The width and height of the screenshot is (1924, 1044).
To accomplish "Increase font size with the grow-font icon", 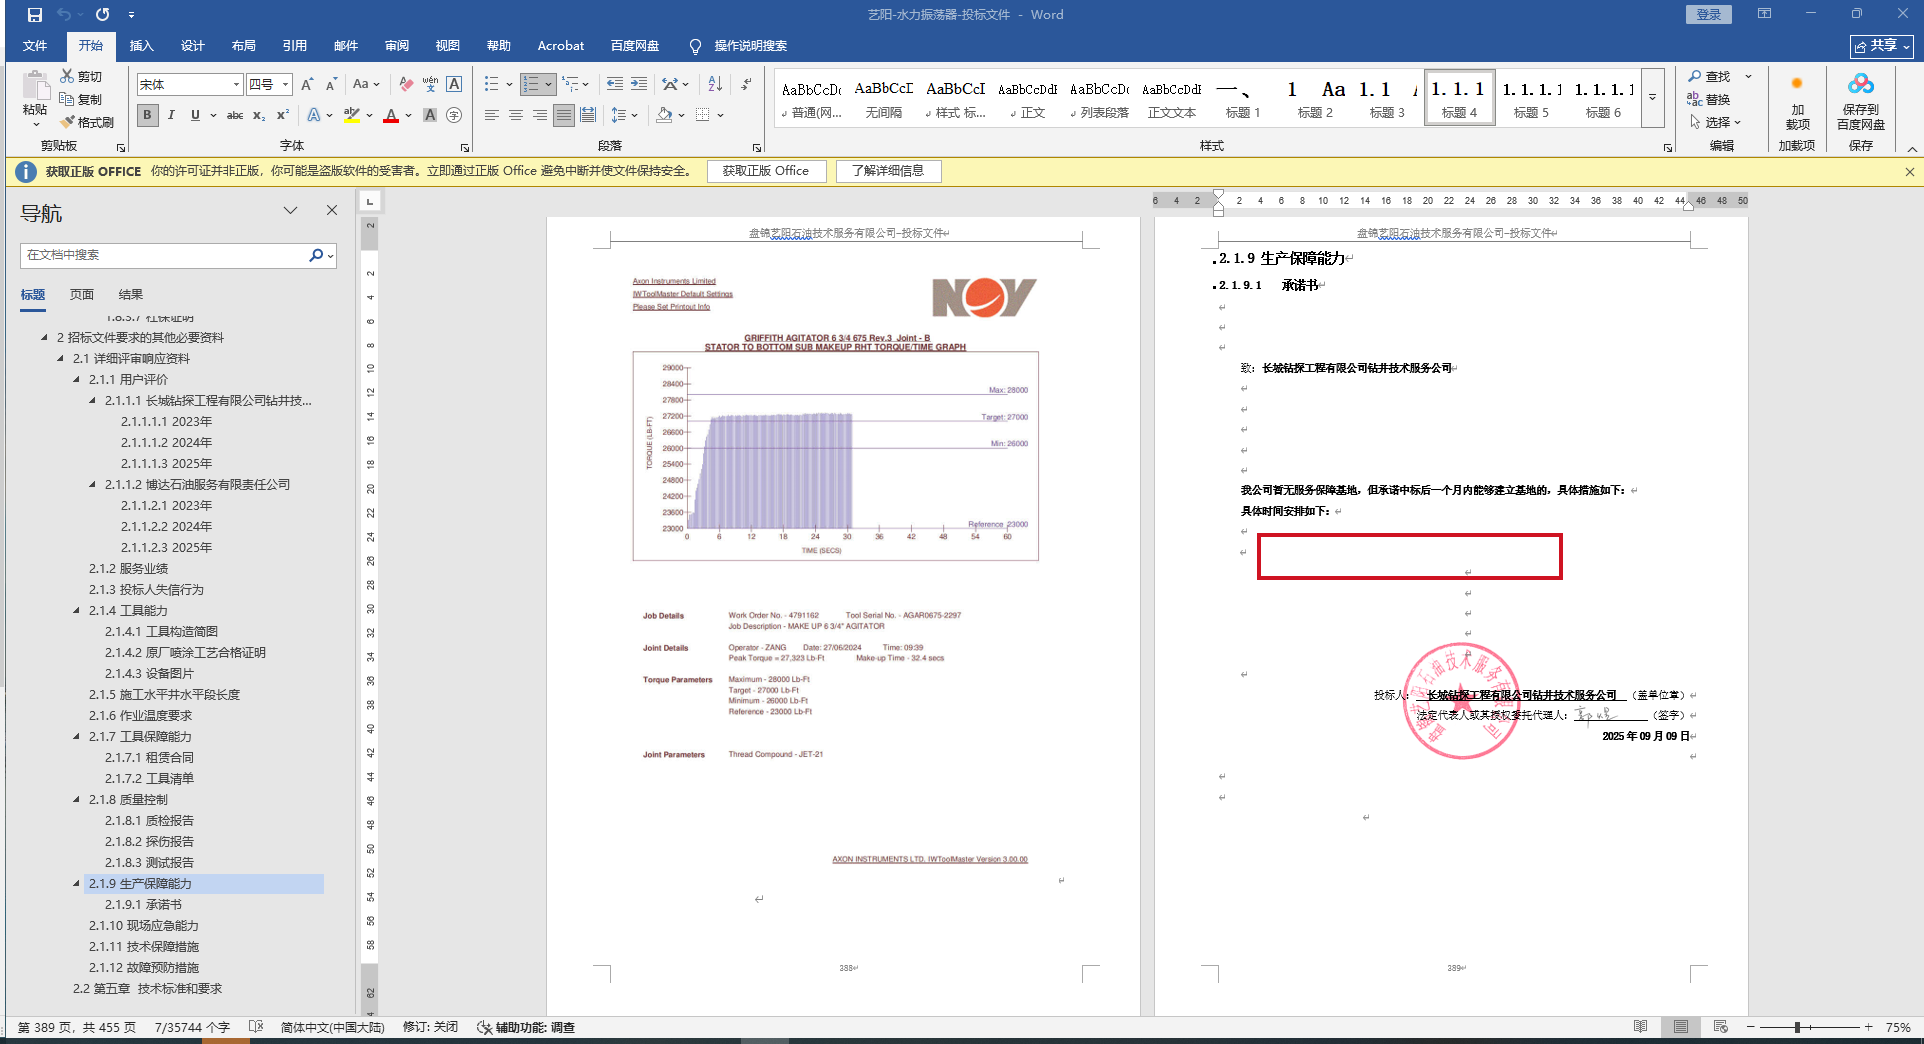I will point(307,85).
